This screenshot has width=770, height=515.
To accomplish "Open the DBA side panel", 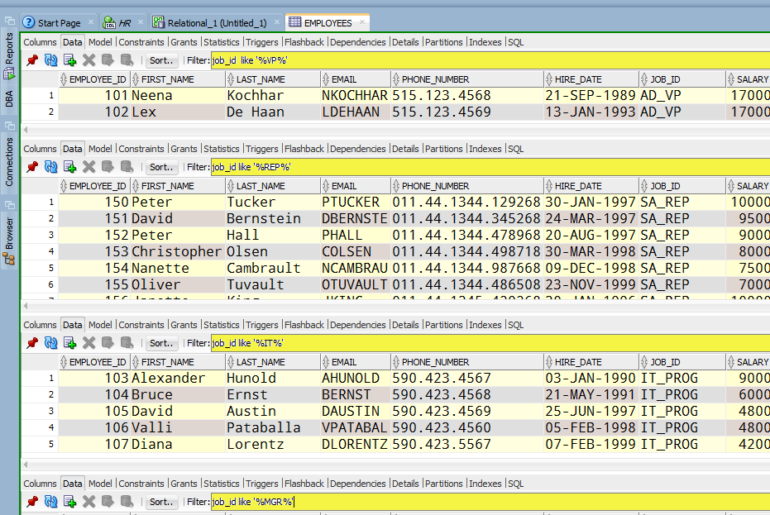I will [x=9, y=99].
